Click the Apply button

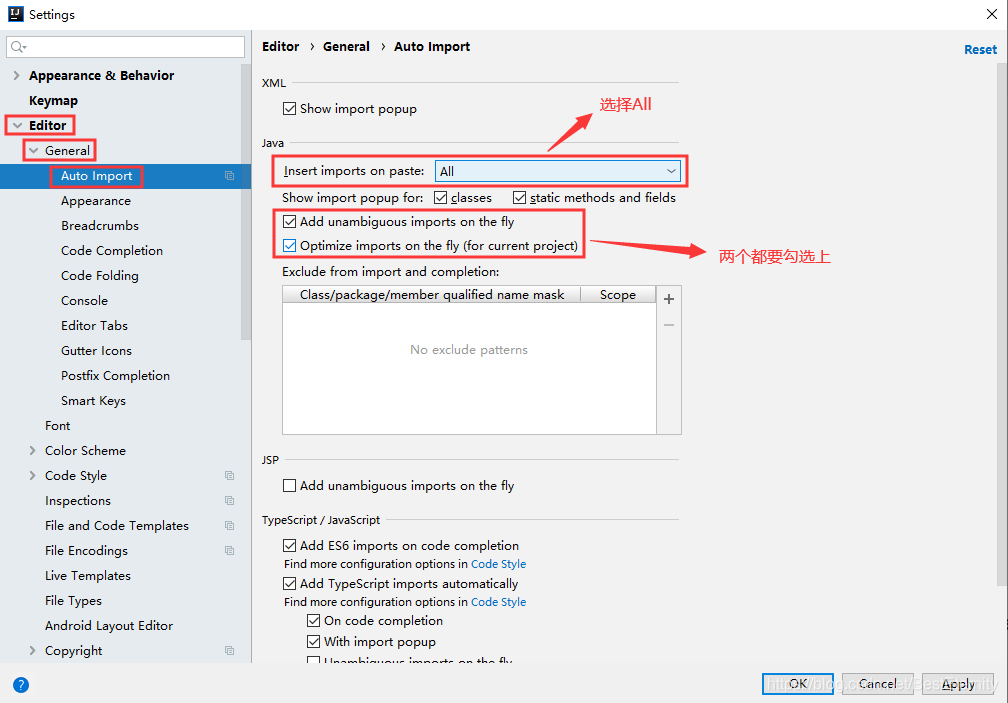[958, 684]
